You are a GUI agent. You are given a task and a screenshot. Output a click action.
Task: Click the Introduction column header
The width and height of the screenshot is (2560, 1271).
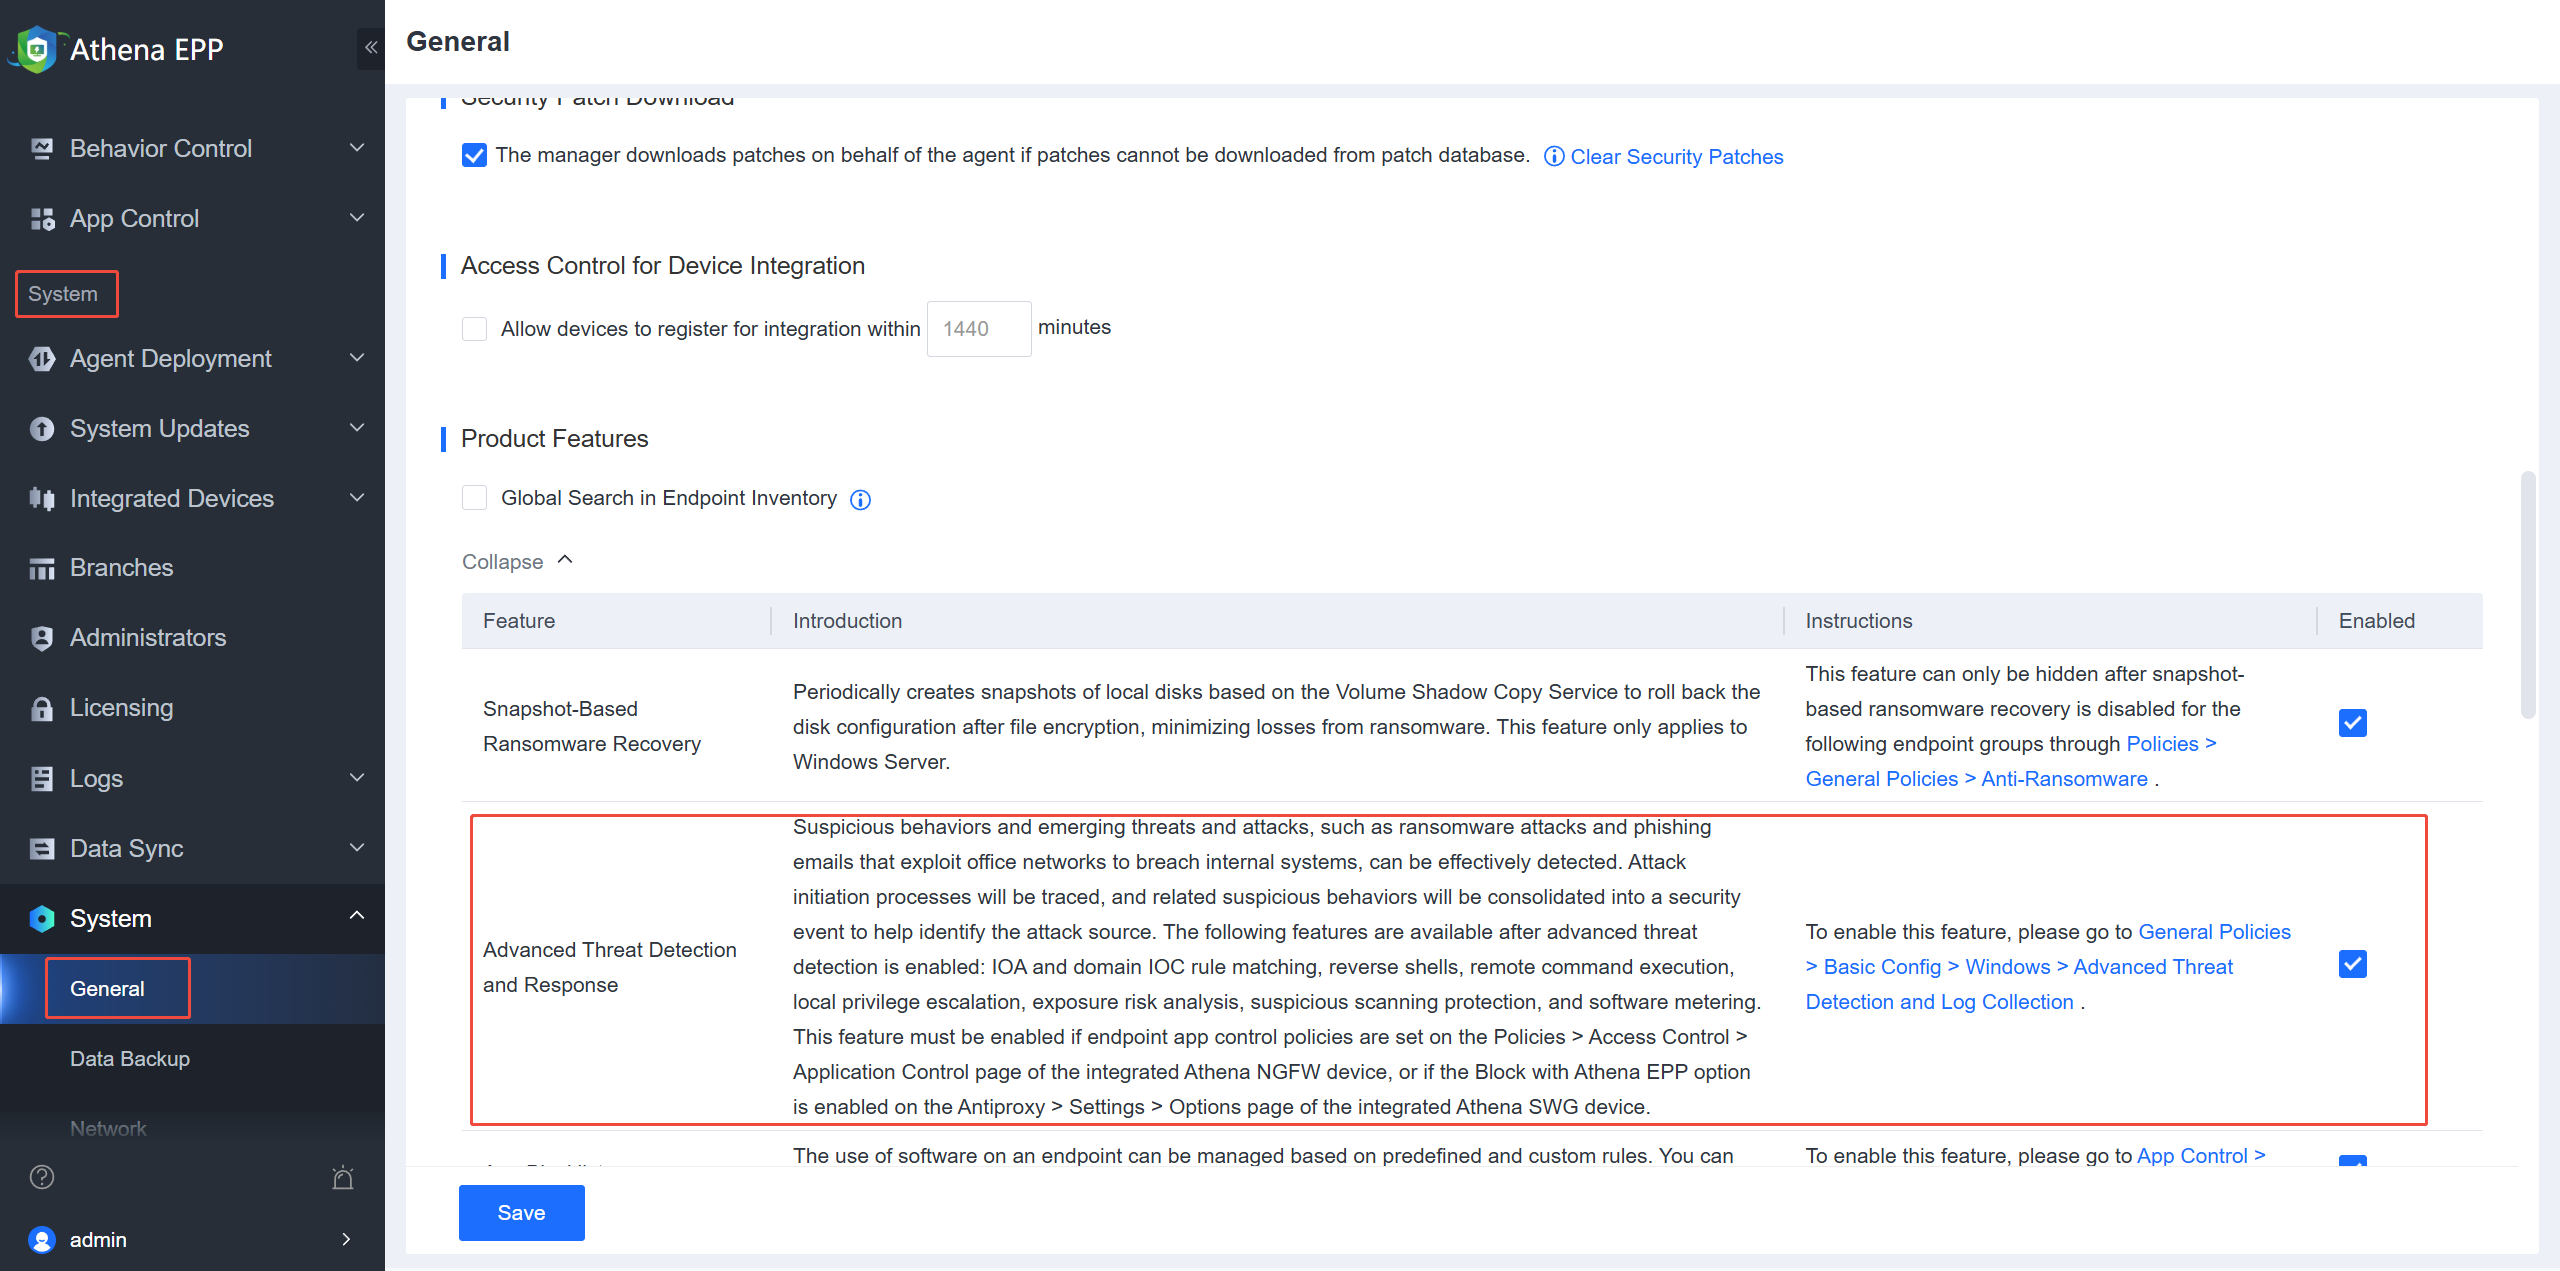coord(847,621)
